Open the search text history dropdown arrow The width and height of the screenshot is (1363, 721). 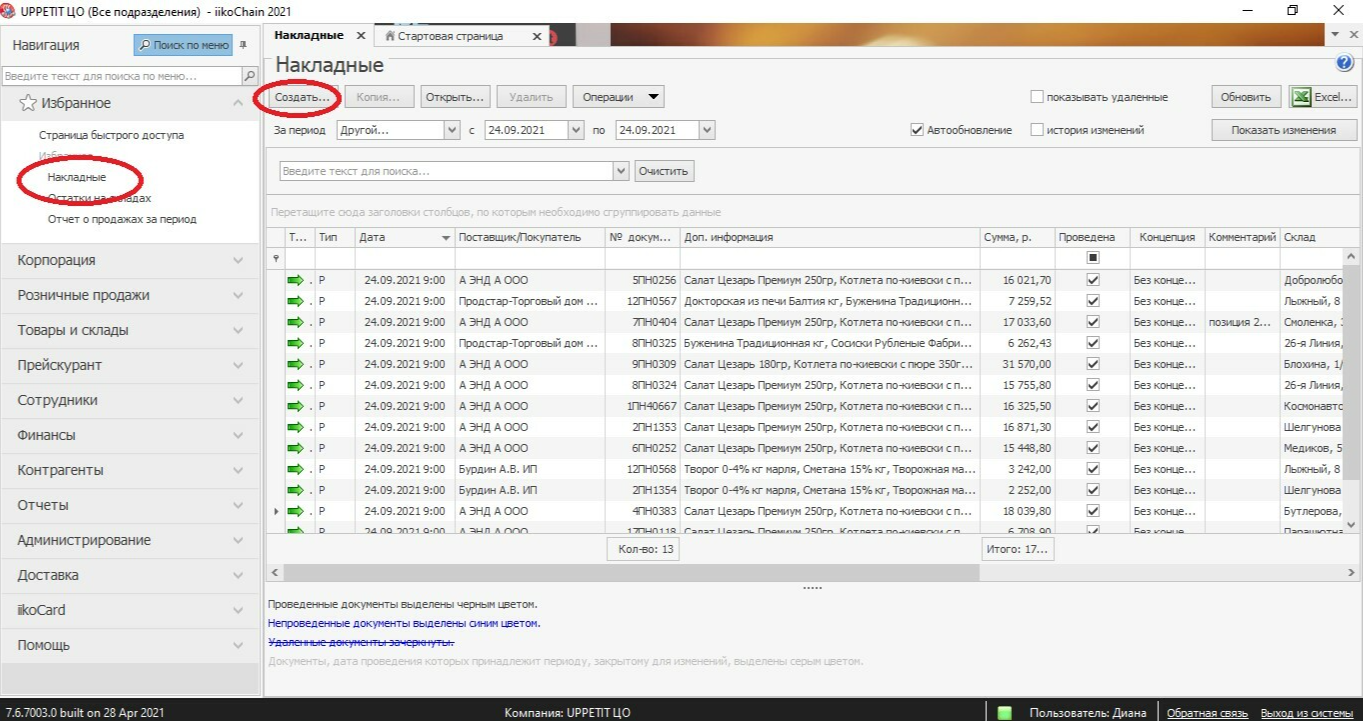tap(622, 171)
